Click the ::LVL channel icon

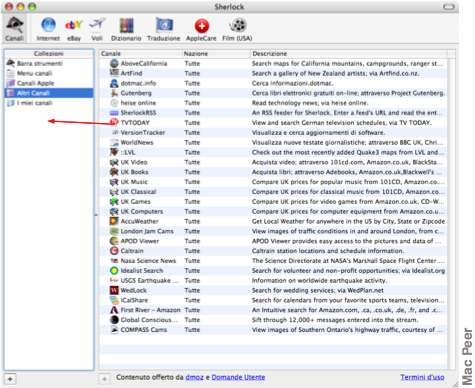tap(114, 152)
